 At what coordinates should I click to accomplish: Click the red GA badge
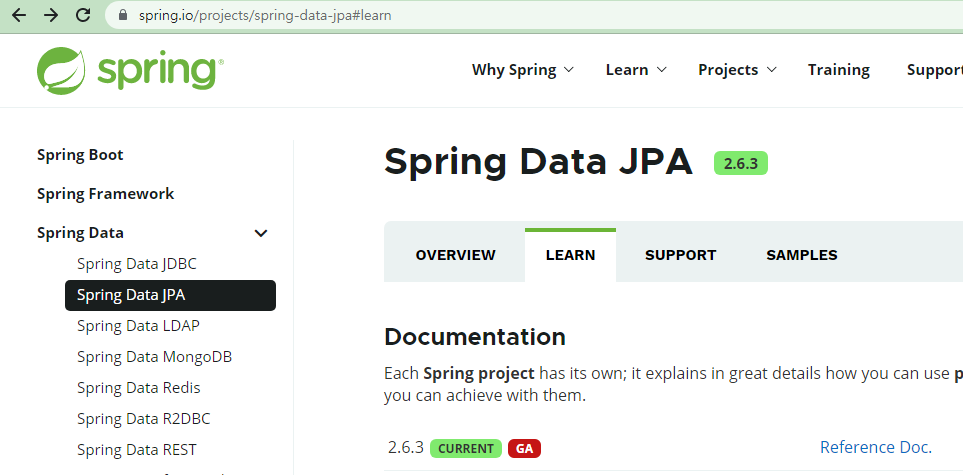point(524,449)
